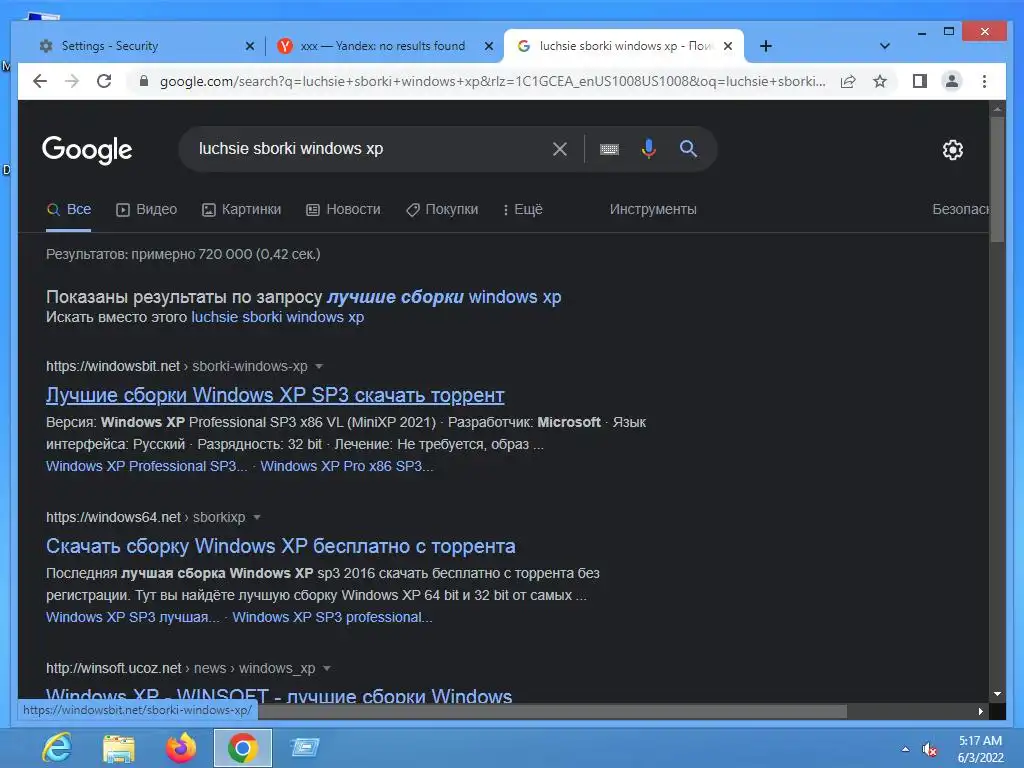This screenshot has width=1024, height=768.
Task: Switch to the Settings - Security tab
Action: [x=144, y=46]
